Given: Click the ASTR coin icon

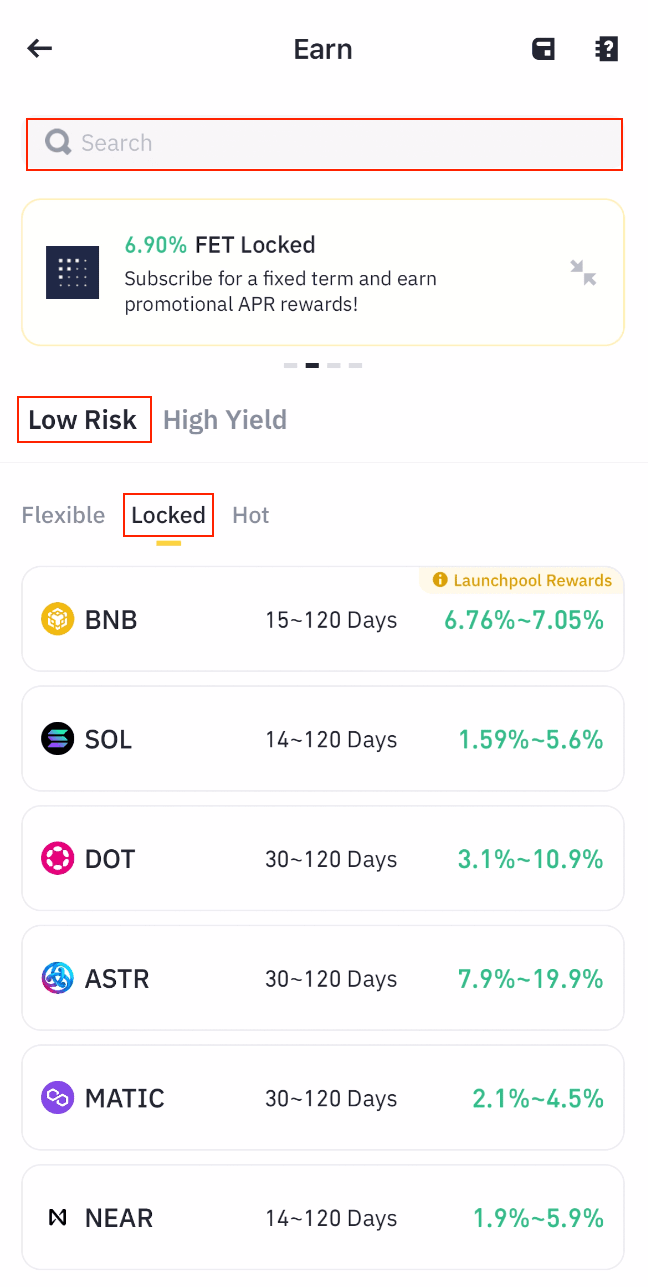Looking at the screenshot, I should (58, 978).
